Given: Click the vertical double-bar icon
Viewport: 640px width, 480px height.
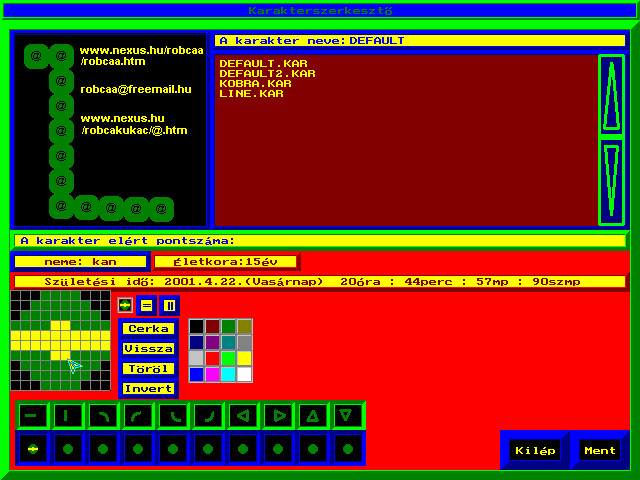Looking at the screenshot, I should [x=169, y=305].
